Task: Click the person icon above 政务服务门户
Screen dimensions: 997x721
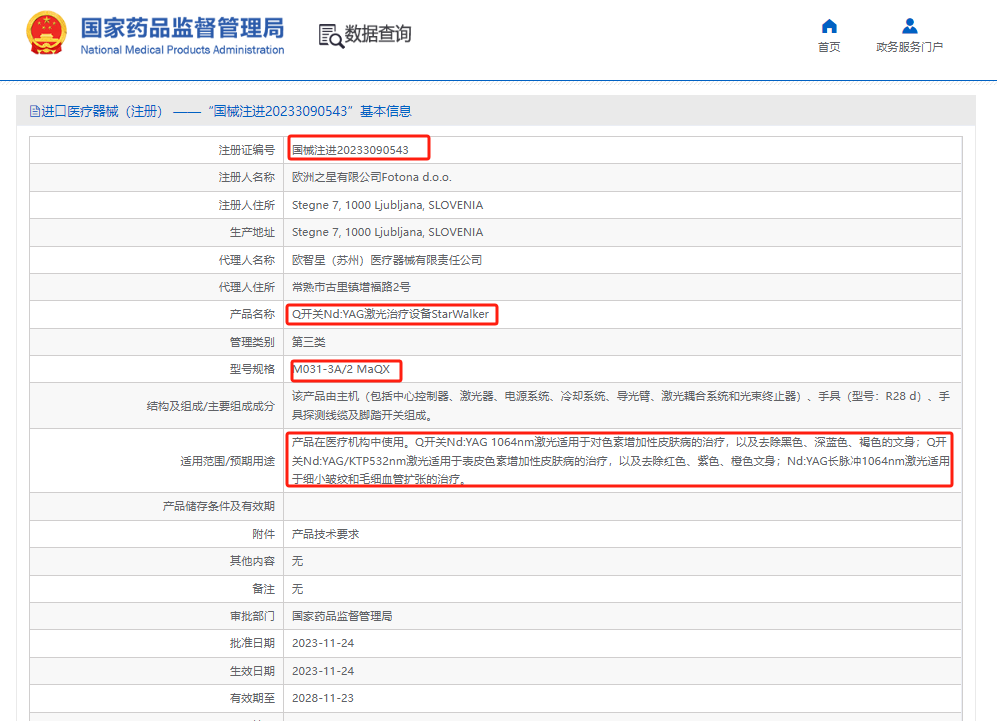Action: pos(909,26)
